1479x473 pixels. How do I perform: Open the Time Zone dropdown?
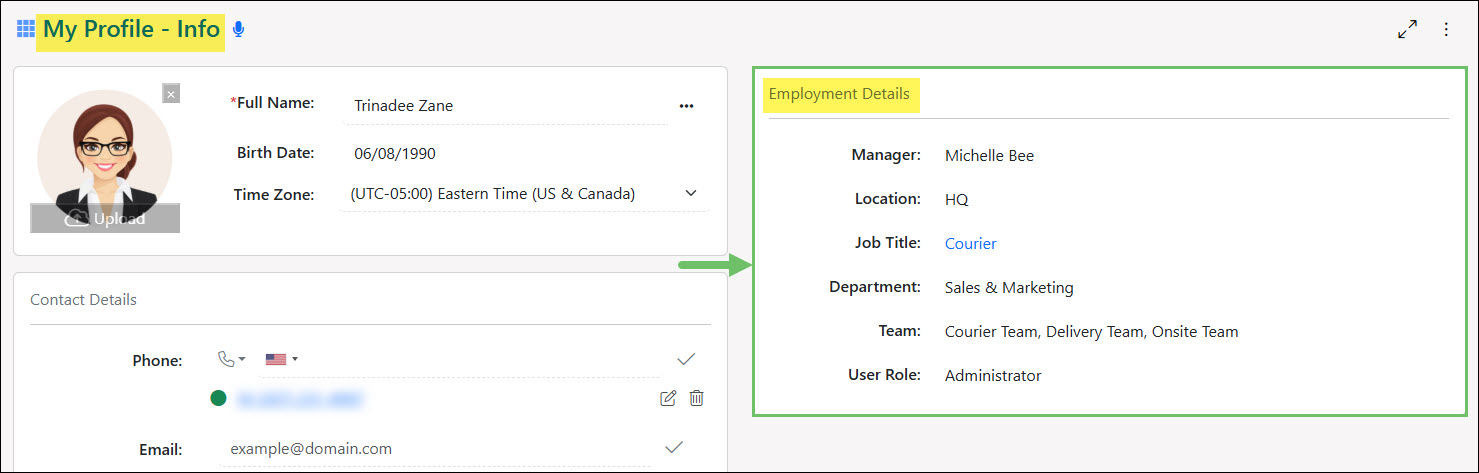(525, 194)
